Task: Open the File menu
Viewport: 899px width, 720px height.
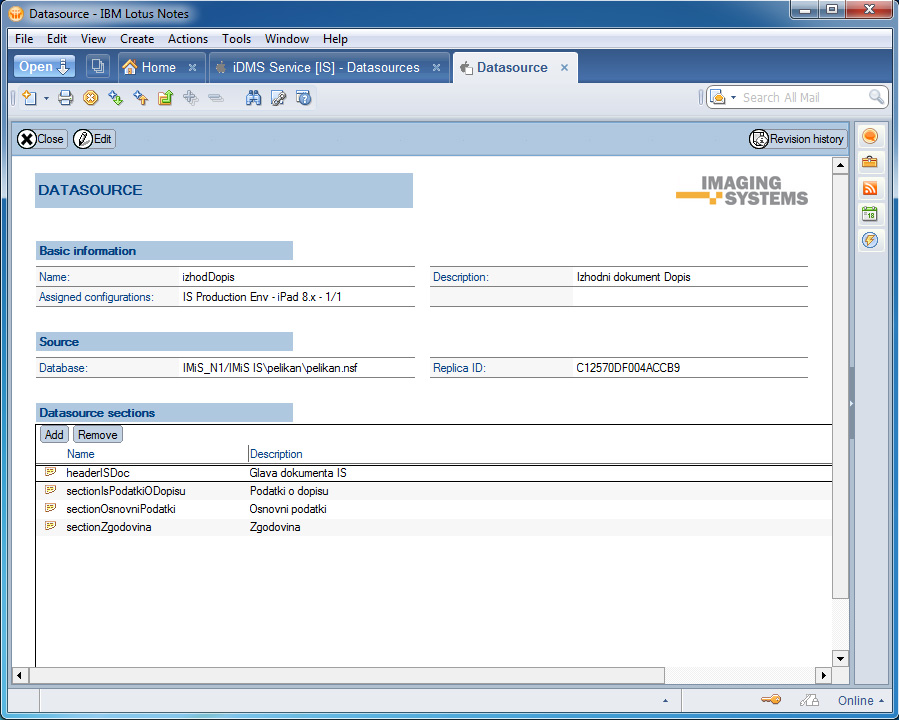Action: pyautogui.click(x=24, y=39)
